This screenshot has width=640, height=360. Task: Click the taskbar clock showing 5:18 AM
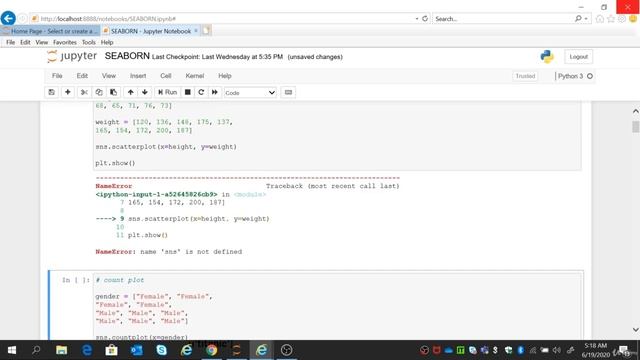click(x=595, y=346)
